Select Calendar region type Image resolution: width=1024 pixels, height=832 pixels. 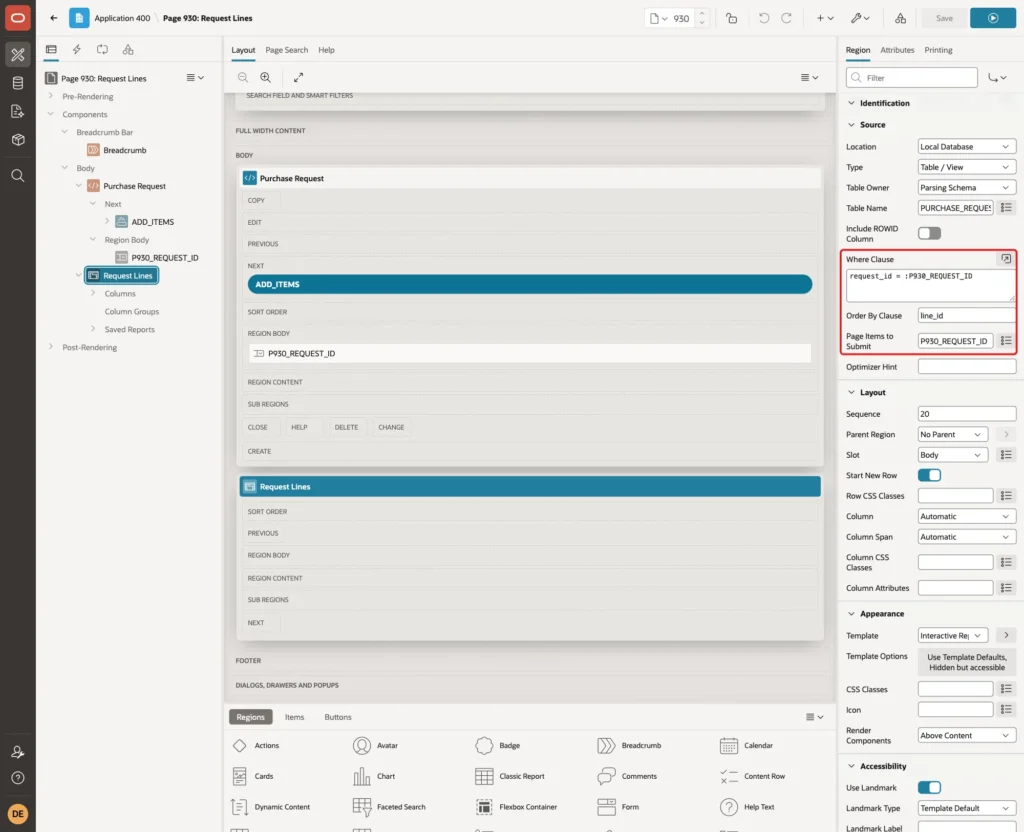pos(746,746)
